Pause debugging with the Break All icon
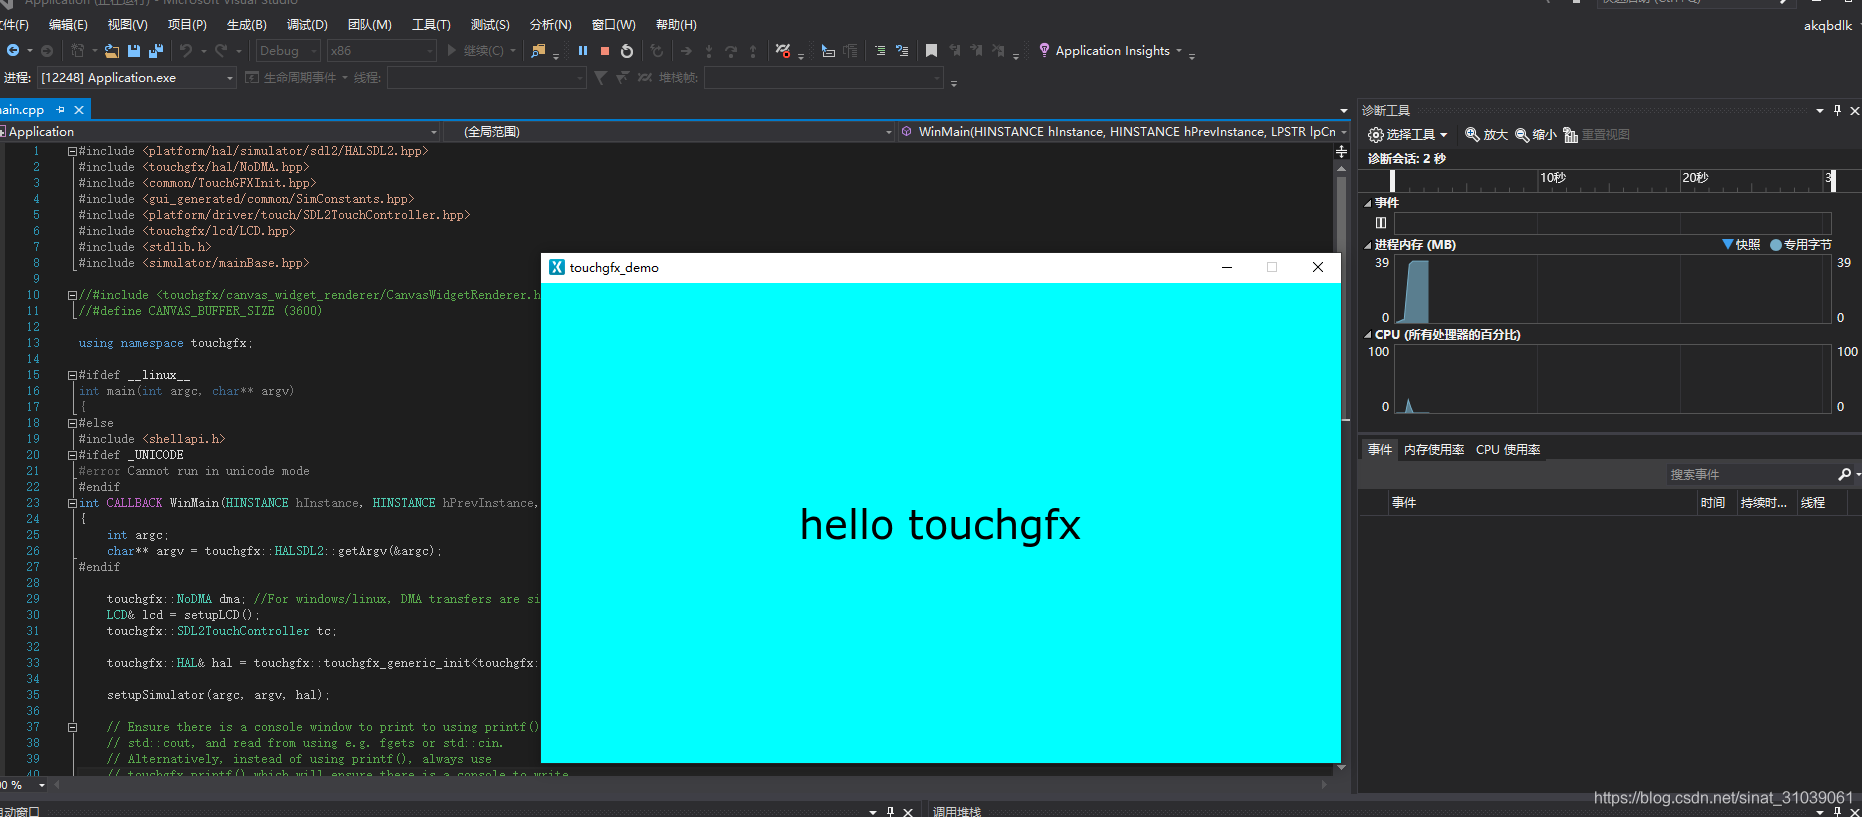 pos(583,50)
